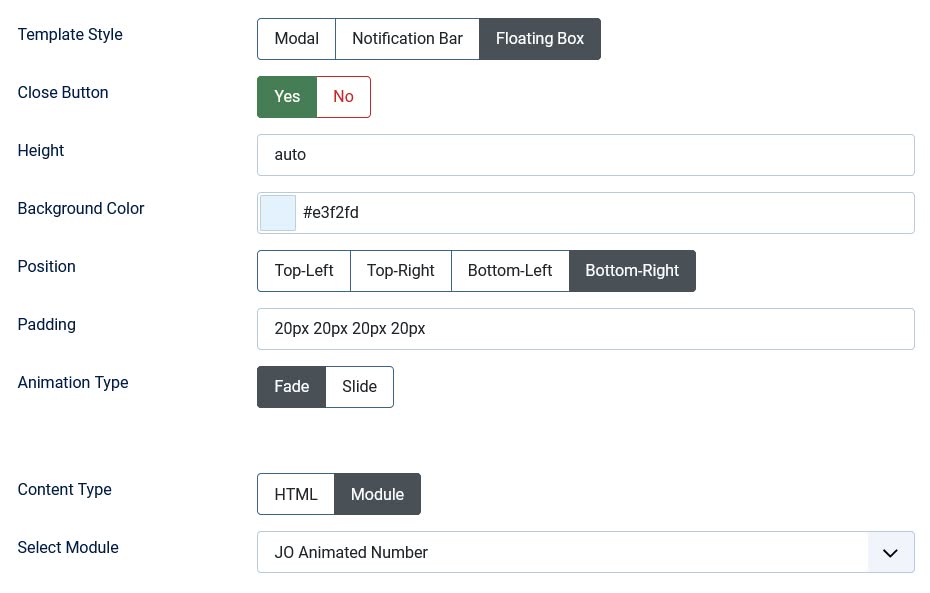Edit the Height field showing auto
Viewport: 930px width, 593px height.
point(585,154)
